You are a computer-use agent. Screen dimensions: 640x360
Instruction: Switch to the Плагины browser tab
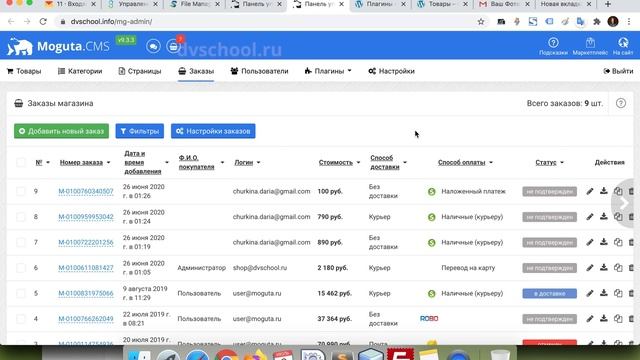point(380,4)
